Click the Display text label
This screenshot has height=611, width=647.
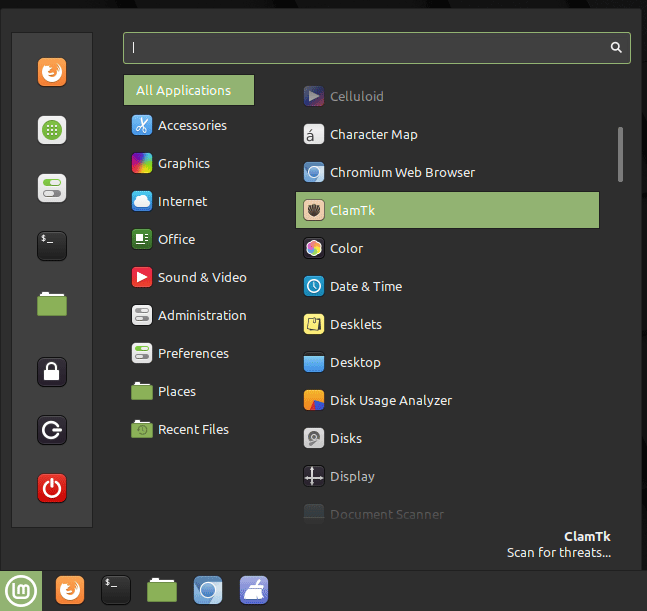point(352,477)
